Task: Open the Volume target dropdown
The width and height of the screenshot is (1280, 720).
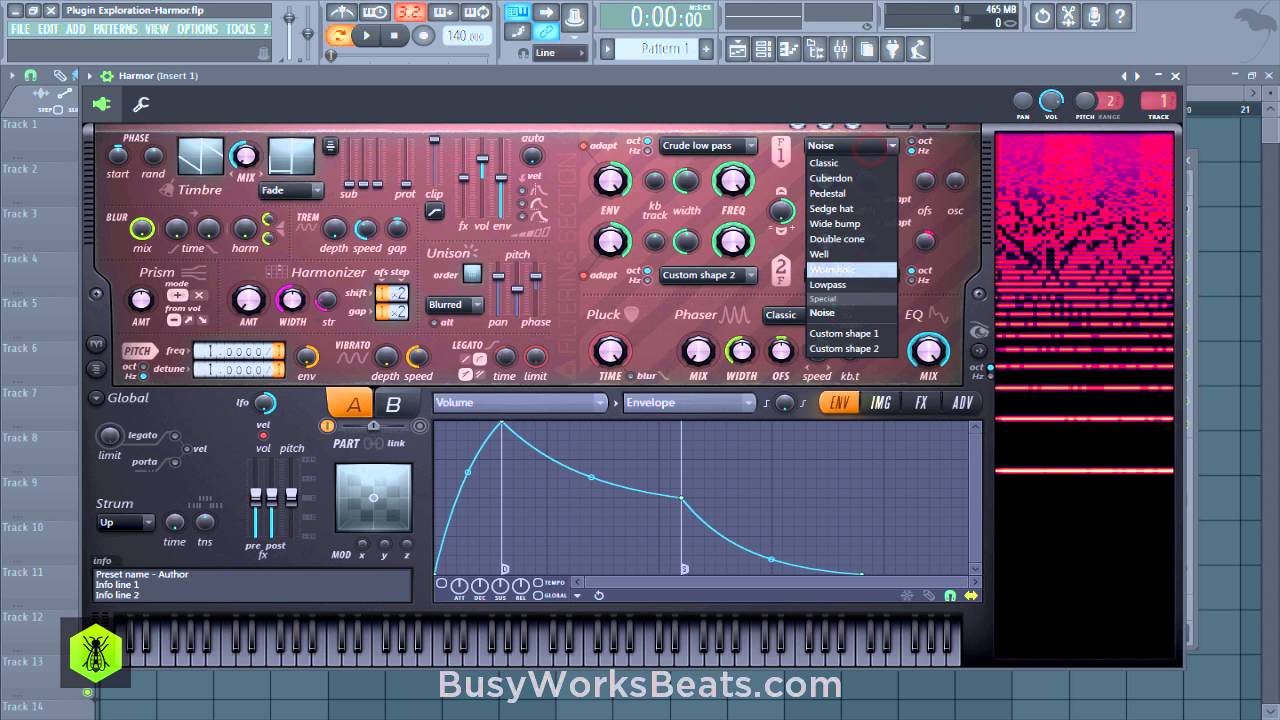Action: click(x=519, y=403)
